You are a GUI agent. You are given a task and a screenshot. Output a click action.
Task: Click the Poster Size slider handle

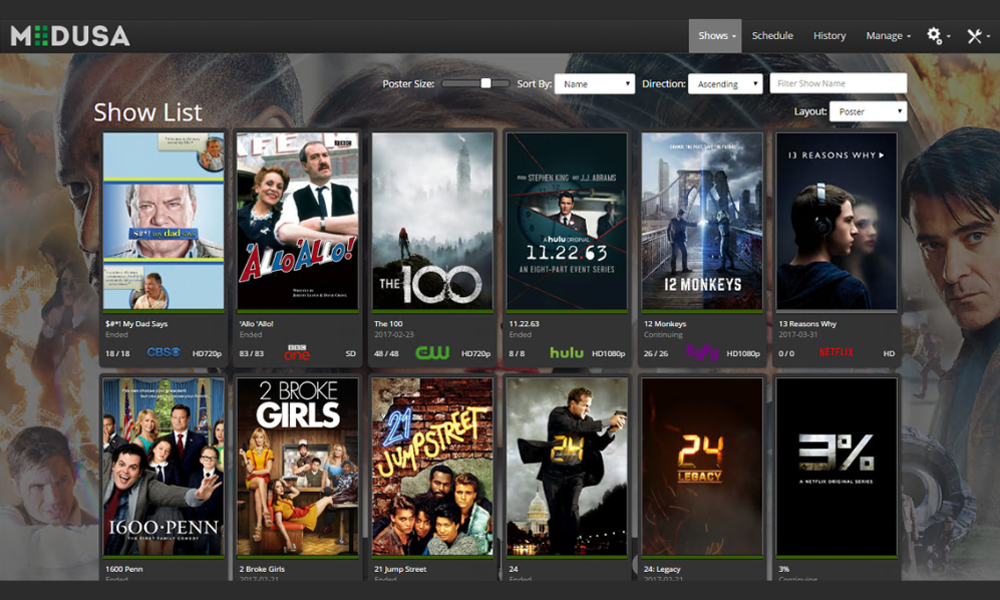pyautogui.click(x=486, y=84)
